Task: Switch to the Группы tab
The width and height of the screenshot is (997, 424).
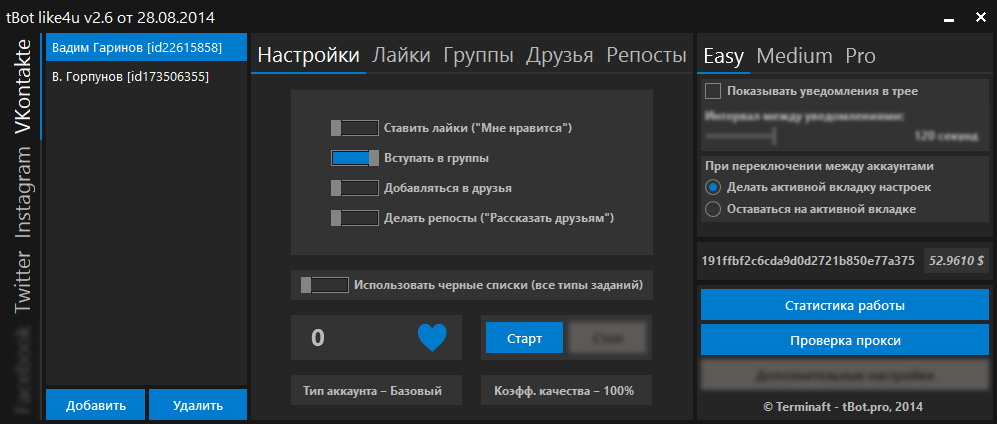Action: click(x=478, y=55)
